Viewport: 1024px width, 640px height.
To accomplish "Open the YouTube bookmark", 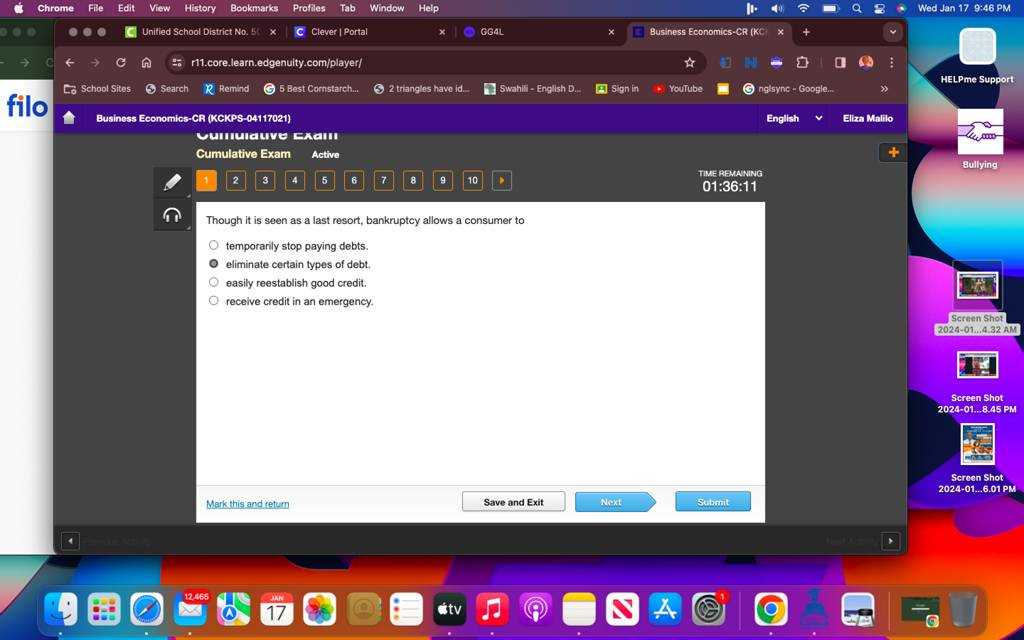I will tap(678, 89).
